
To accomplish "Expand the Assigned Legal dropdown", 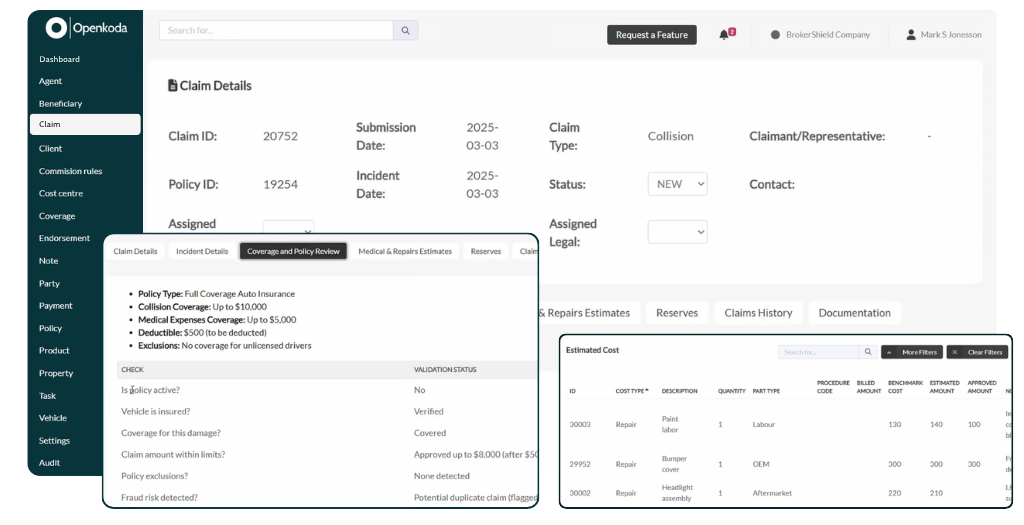I will (677, 232).
